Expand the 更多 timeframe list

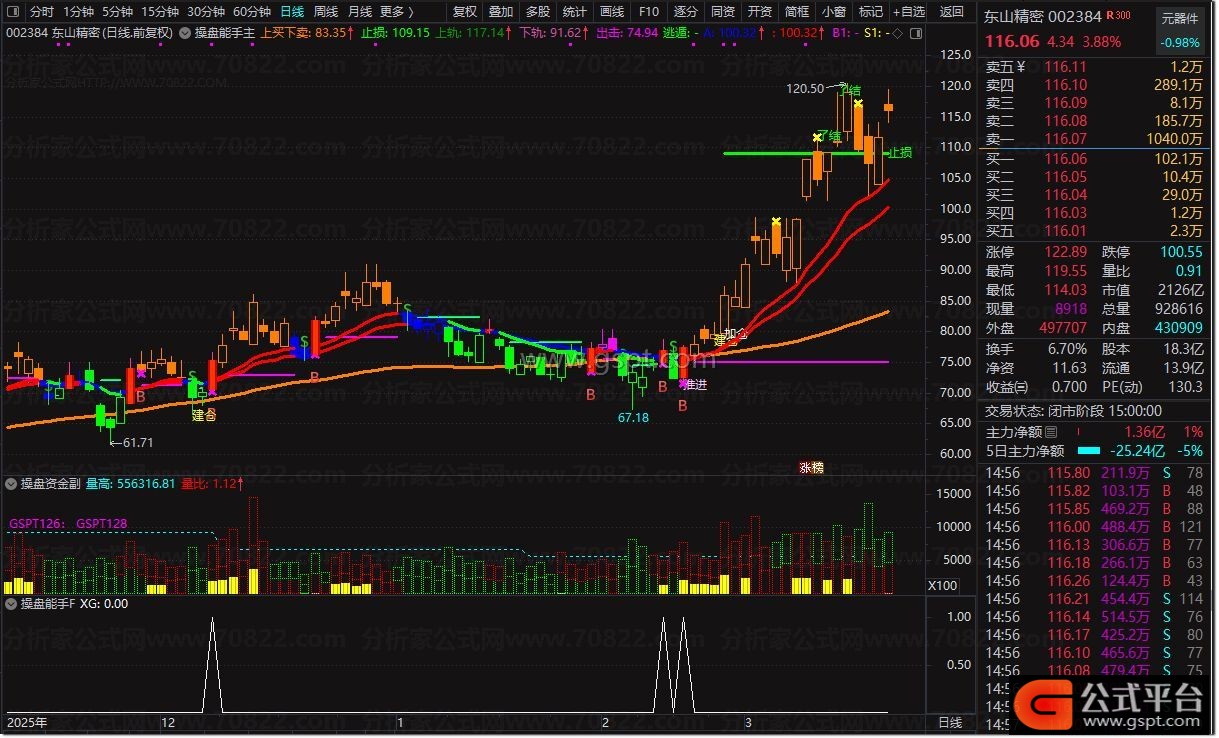397,12
